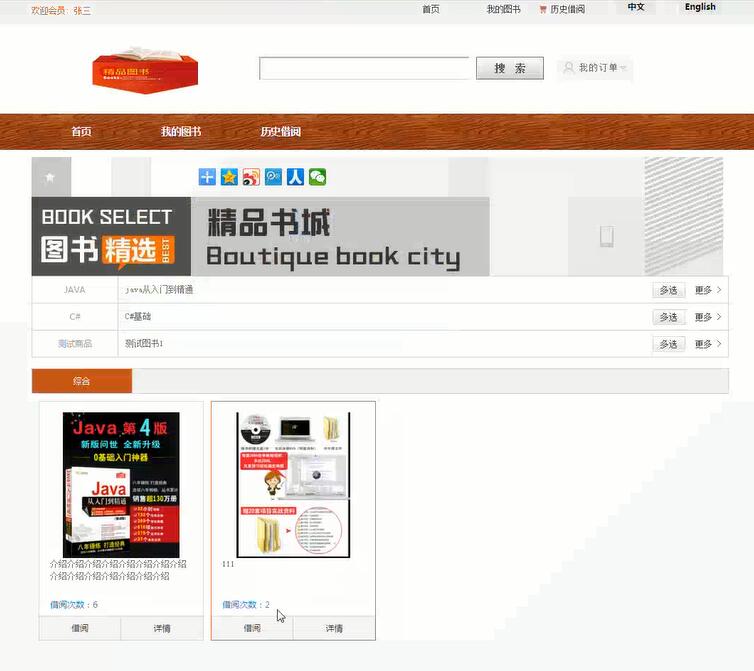This screenshot has width=754, height=671.
Task: Expand 更多 for JAVA category row
Action: pos(708,290)
